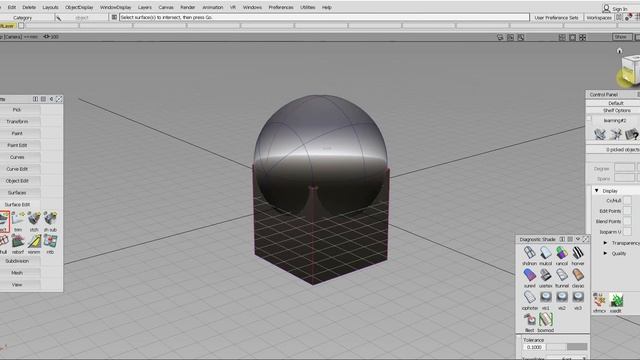The height and width of the screenshot is (360, 640).
Task: Open the Pick palette tab
Action: click(17, 110)
